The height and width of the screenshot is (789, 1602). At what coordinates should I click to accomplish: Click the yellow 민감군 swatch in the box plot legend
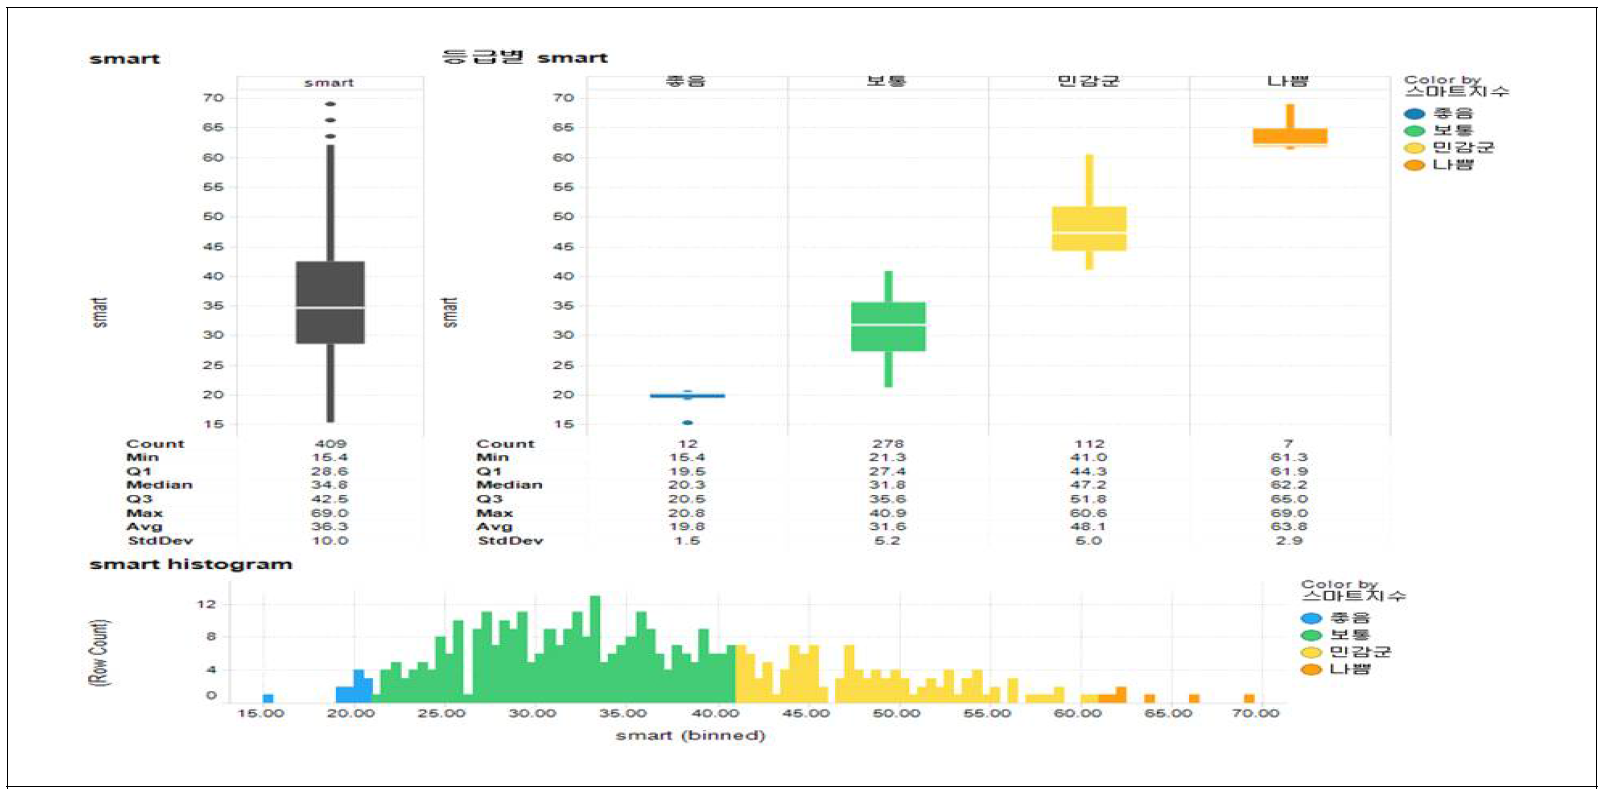click(1414, 148)
